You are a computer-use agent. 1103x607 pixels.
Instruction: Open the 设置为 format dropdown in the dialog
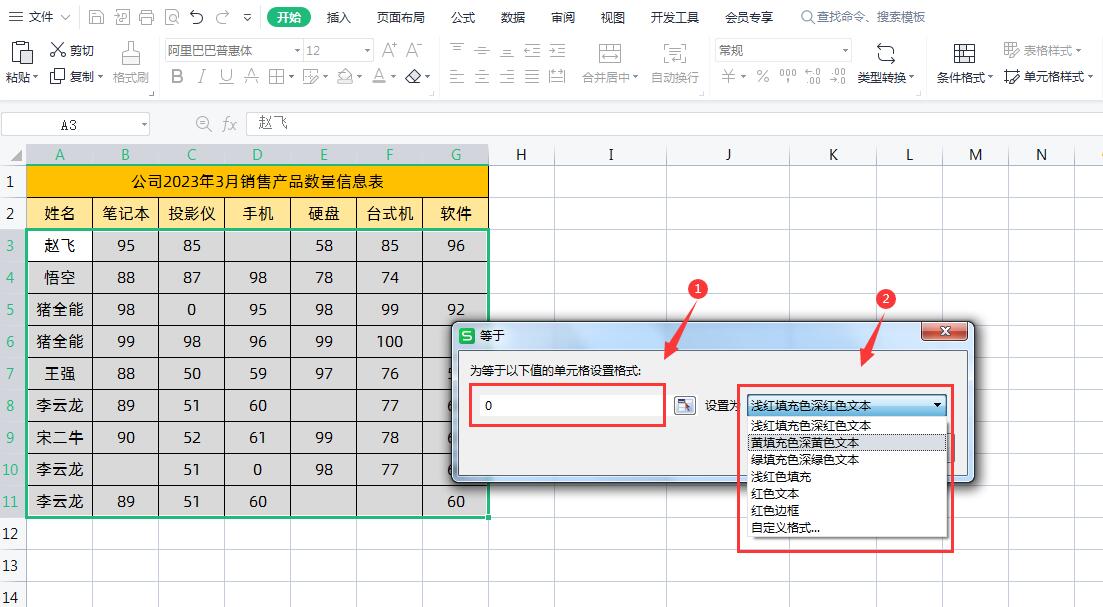coord(936,404)
